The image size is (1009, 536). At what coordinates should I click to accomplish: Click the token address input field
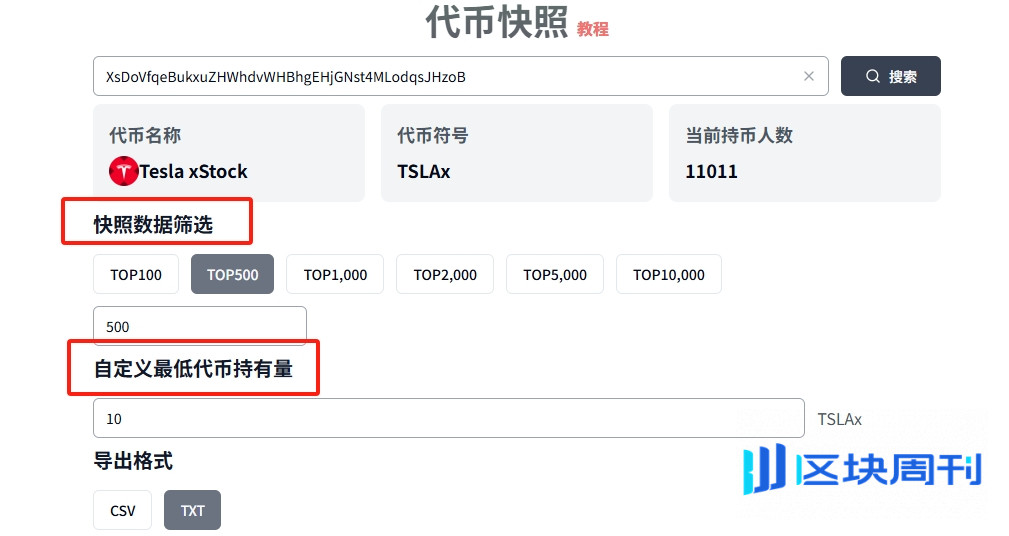pos(460,76)
